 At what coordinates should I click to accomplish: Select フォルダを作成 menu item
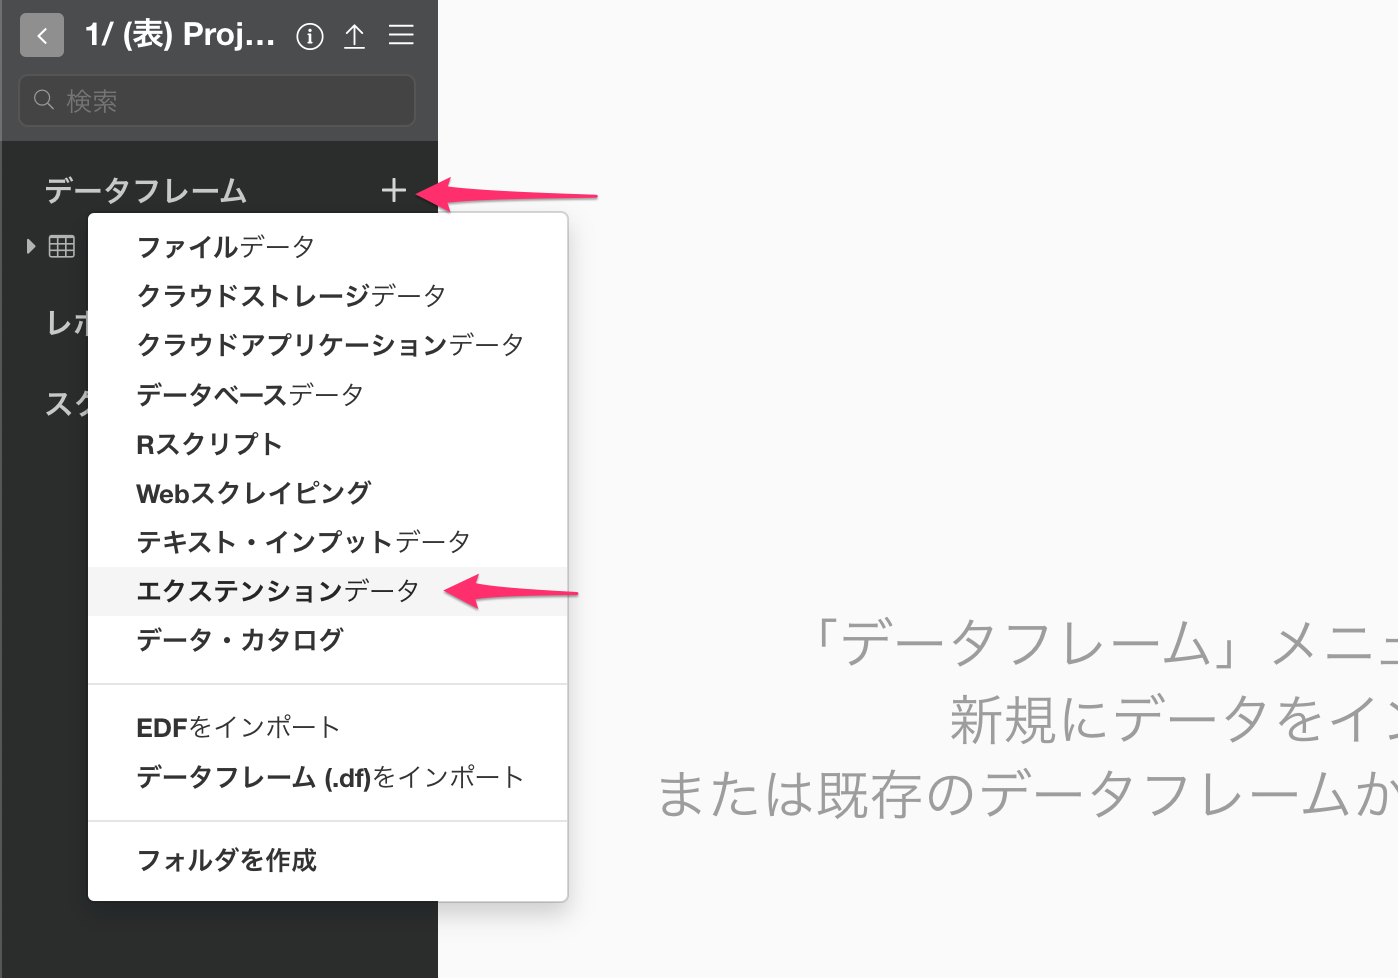pyautogui.click(x=327, y=860)
